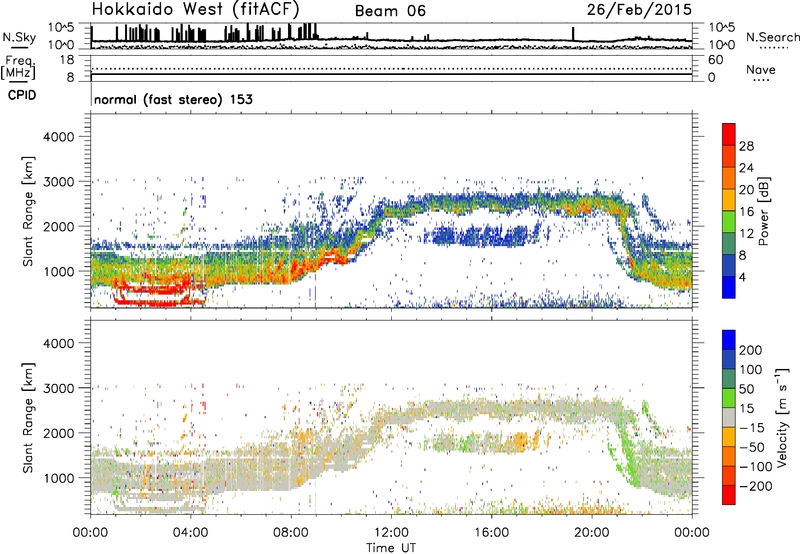800x554 pixels.
Task: Click the bright blue bottom segment of the power colorbar
Action: coord(729,287)
